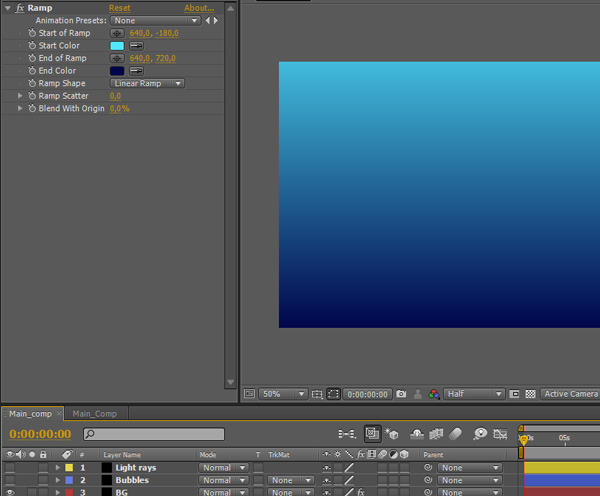Screen dimensions: 600x496
Task: Show the Bubbles layer eye toggle
Action: click(10, 480)
